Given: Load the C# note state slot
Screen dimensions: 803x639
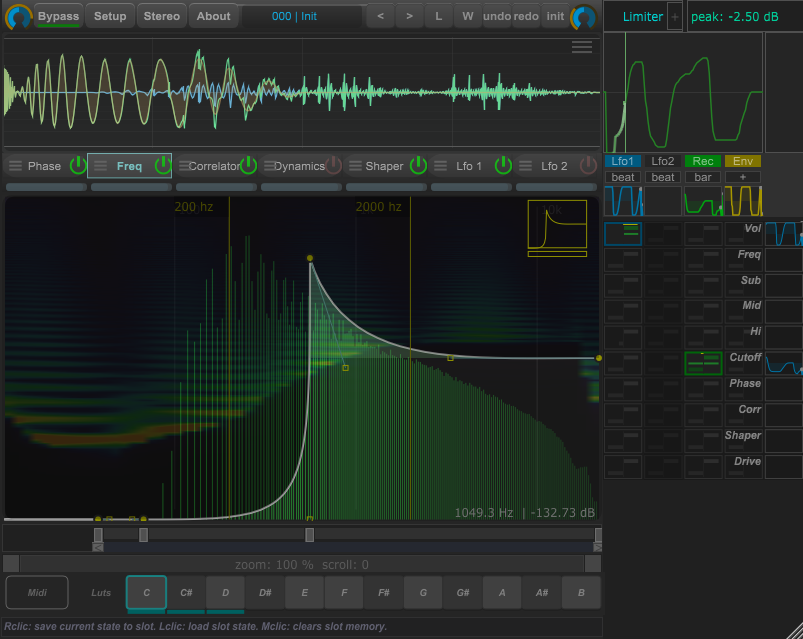Looking at the screenshot, I should (186, 592).
